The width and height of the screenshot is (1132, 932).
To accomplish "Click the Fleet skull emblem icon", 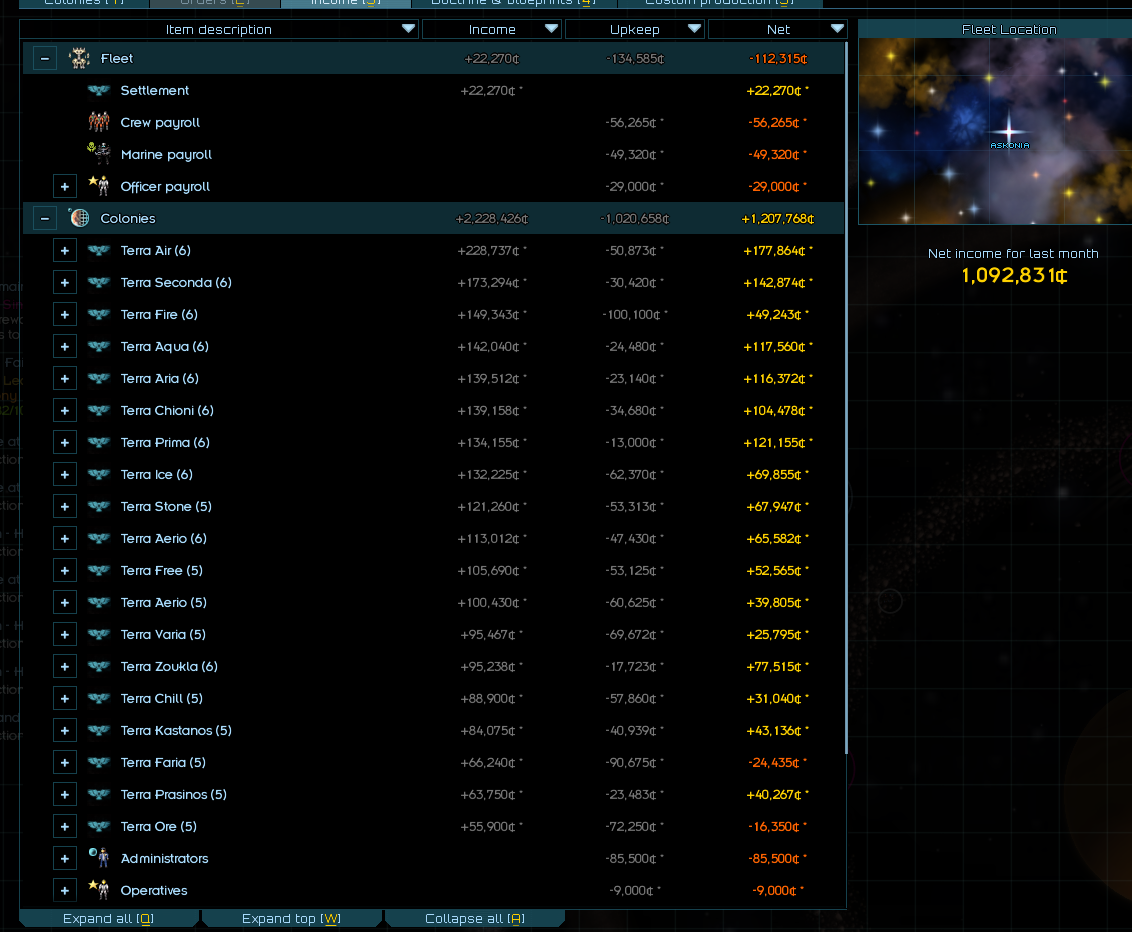I will (79, 58).
